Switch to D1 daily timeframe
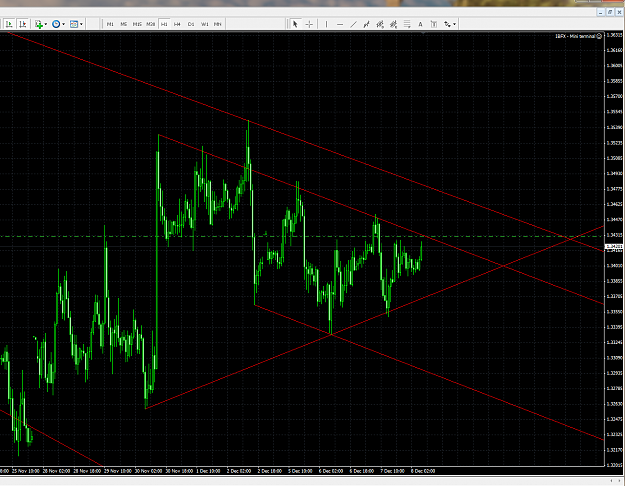The image size is (625, 486). pyautogui.click(x=191, y=24)
